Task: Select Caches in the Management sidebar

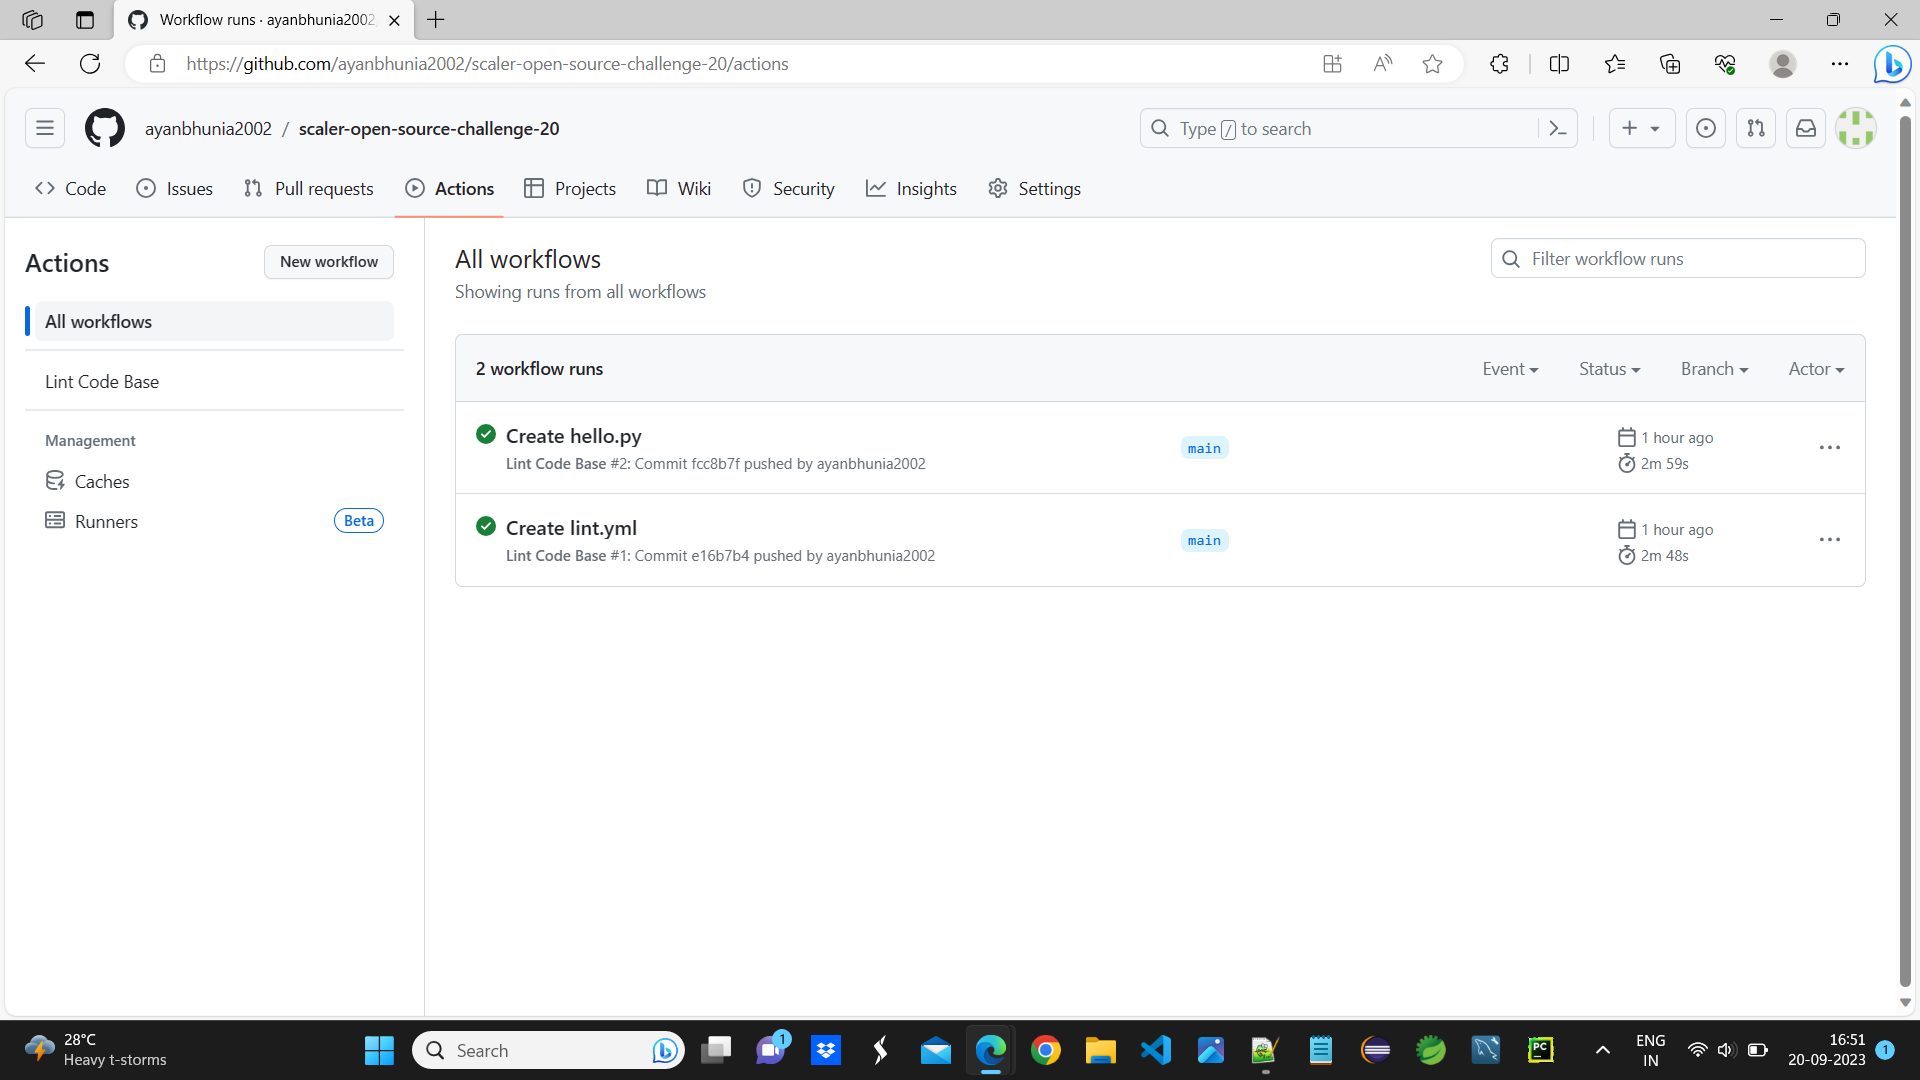Action: click(101, 481)
